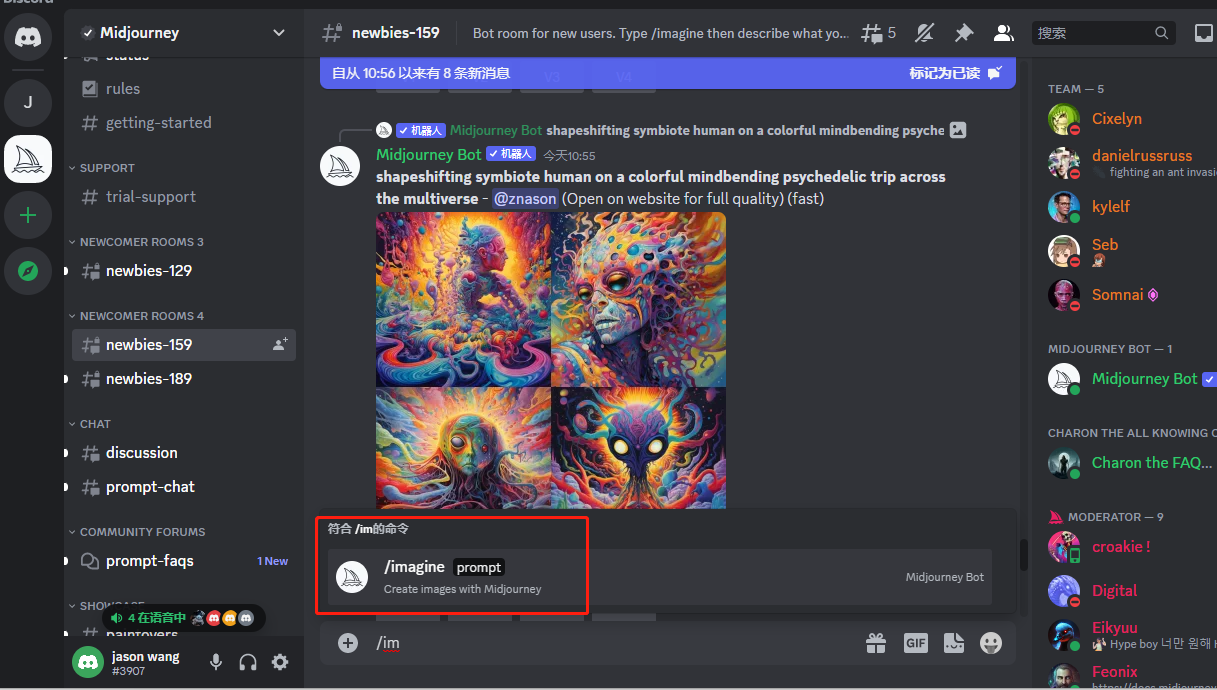Open sticker picker icon
This screenshot has height=690, width=1217.
coord(954,643)
